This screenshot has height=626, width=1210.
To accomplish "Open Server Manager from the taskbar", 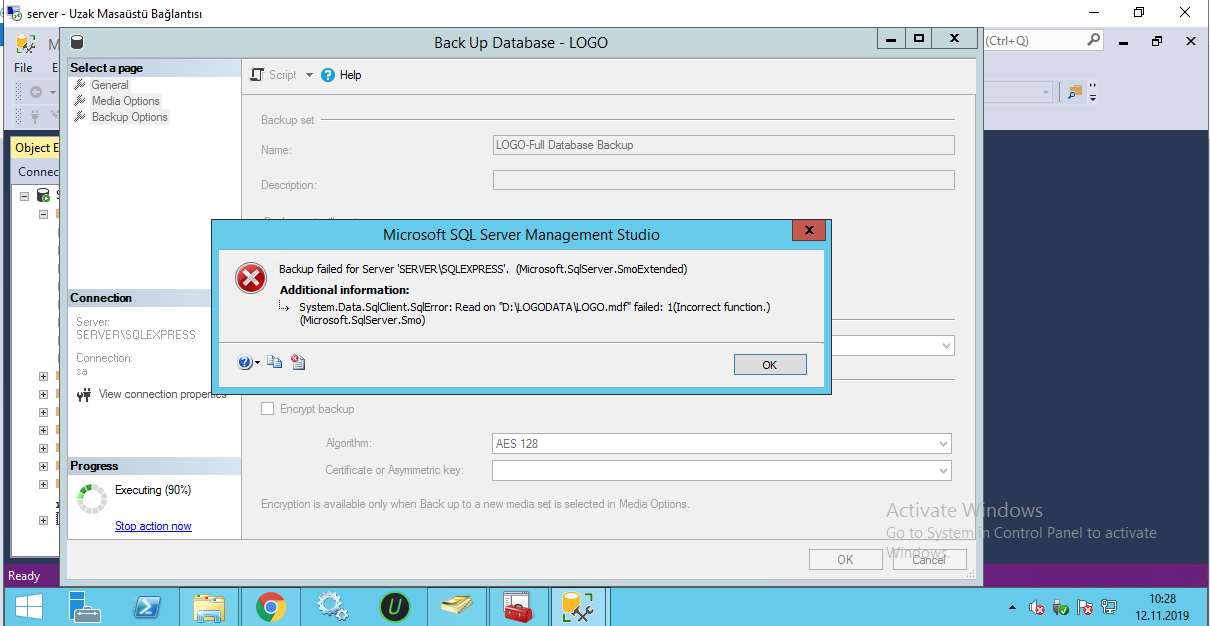I will [84, 606].
